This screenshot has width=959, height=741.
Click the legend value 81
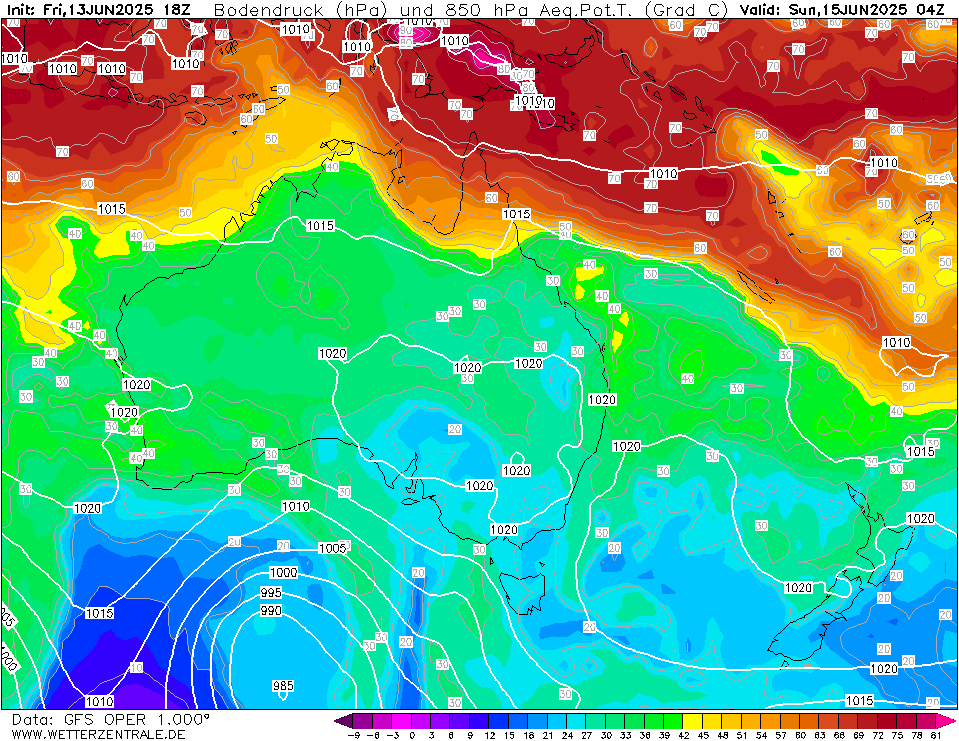(x=935, y=735)
